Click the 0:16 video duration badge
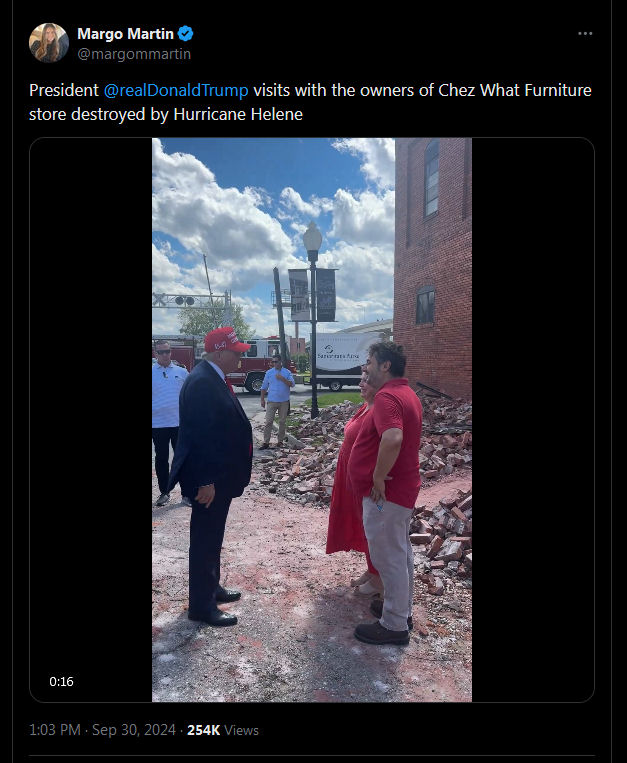 click(61, 681)
